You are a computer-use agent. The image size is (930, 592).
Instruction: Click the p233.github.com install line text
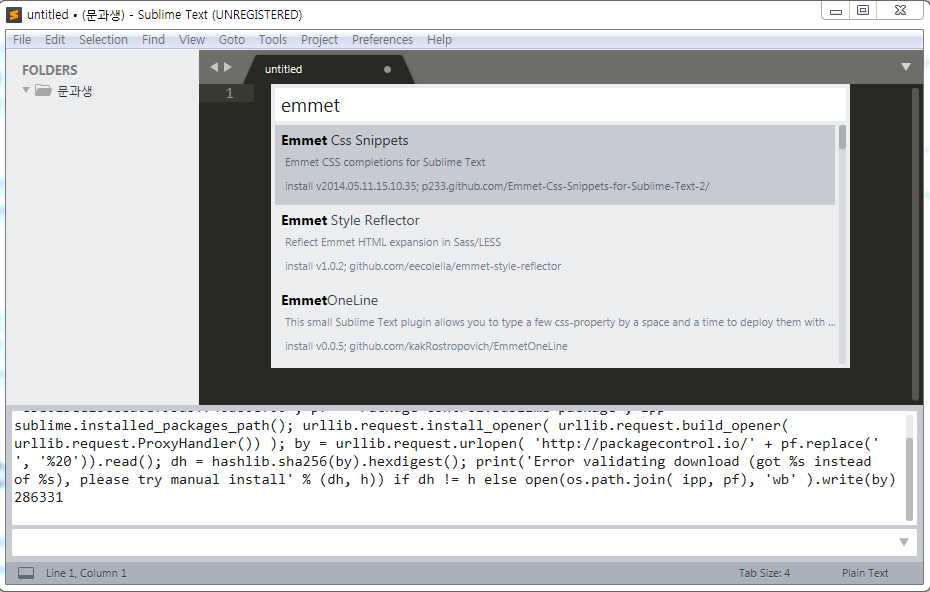tap(497, 186)
